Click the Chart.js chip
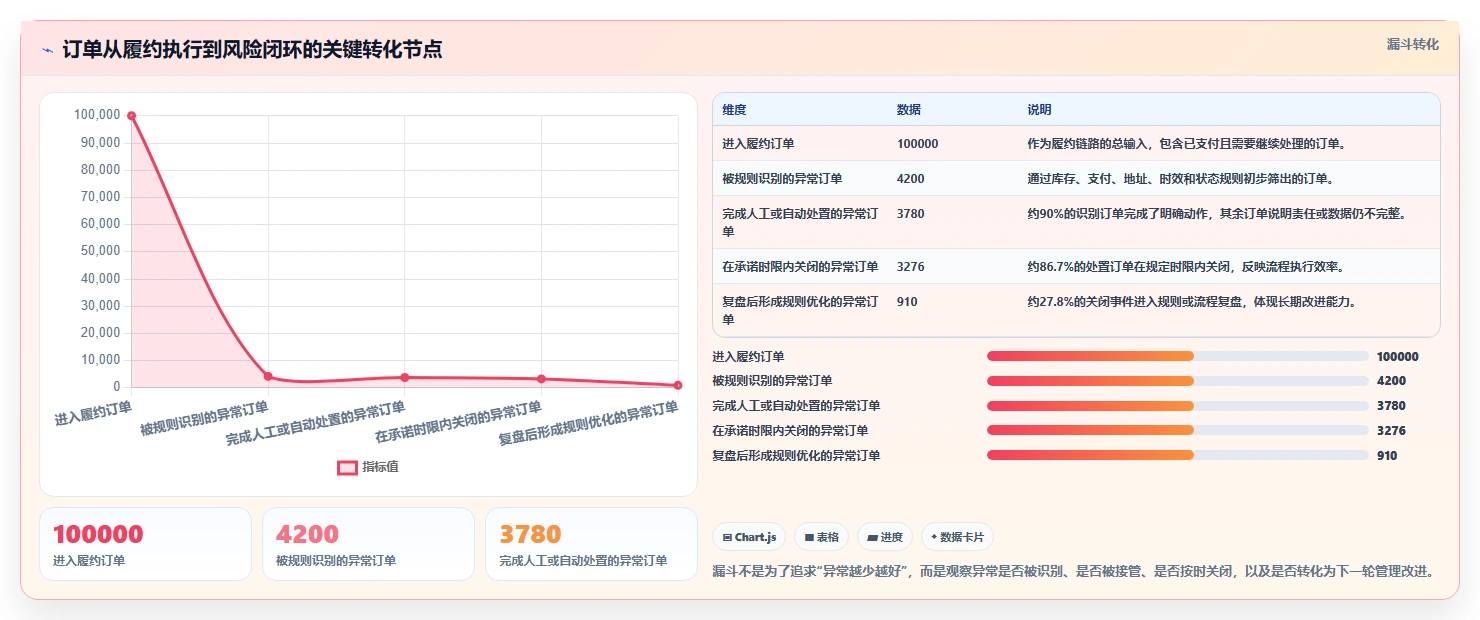The image size is (1480, 620). coord(749,537)
